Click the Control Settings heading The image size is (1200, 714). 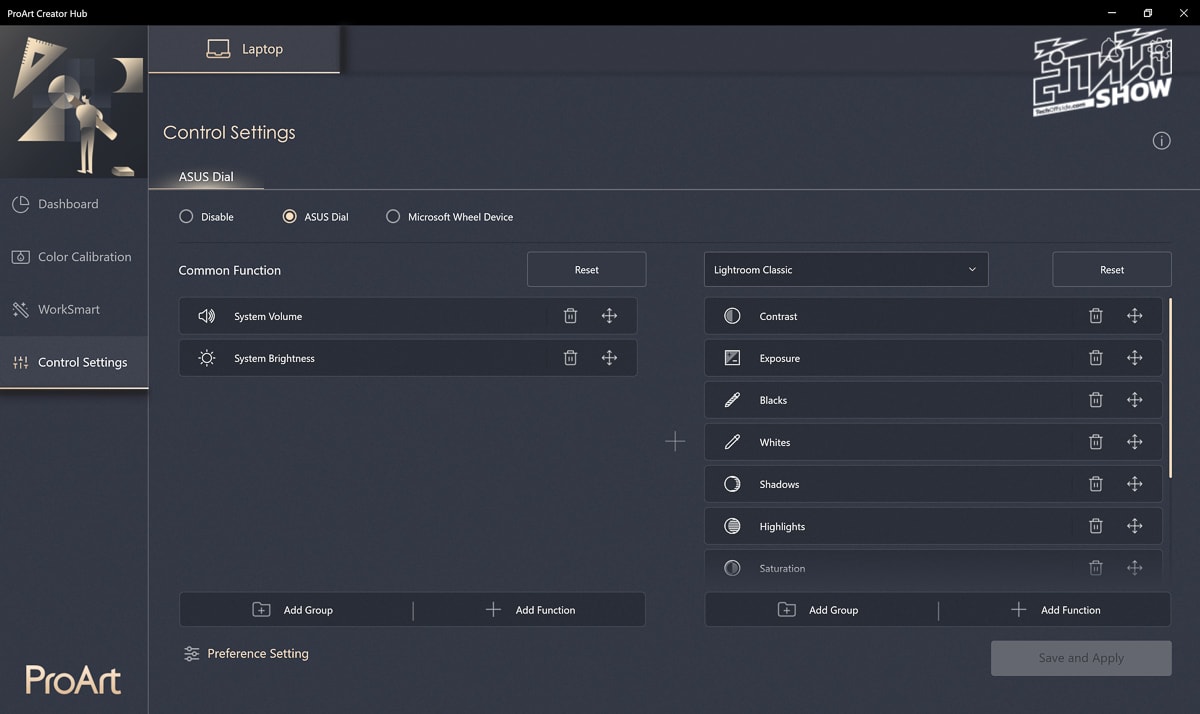coord(229,132)
